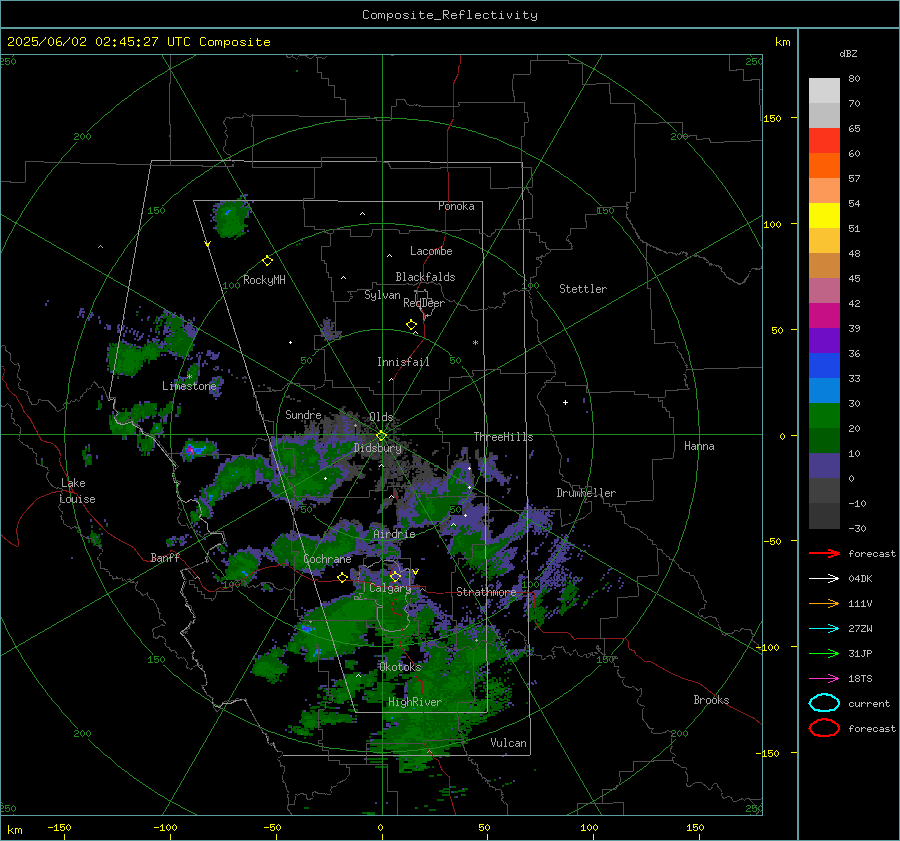Pick the orange 57-60 dBZ color band

(x=824, y=166)
